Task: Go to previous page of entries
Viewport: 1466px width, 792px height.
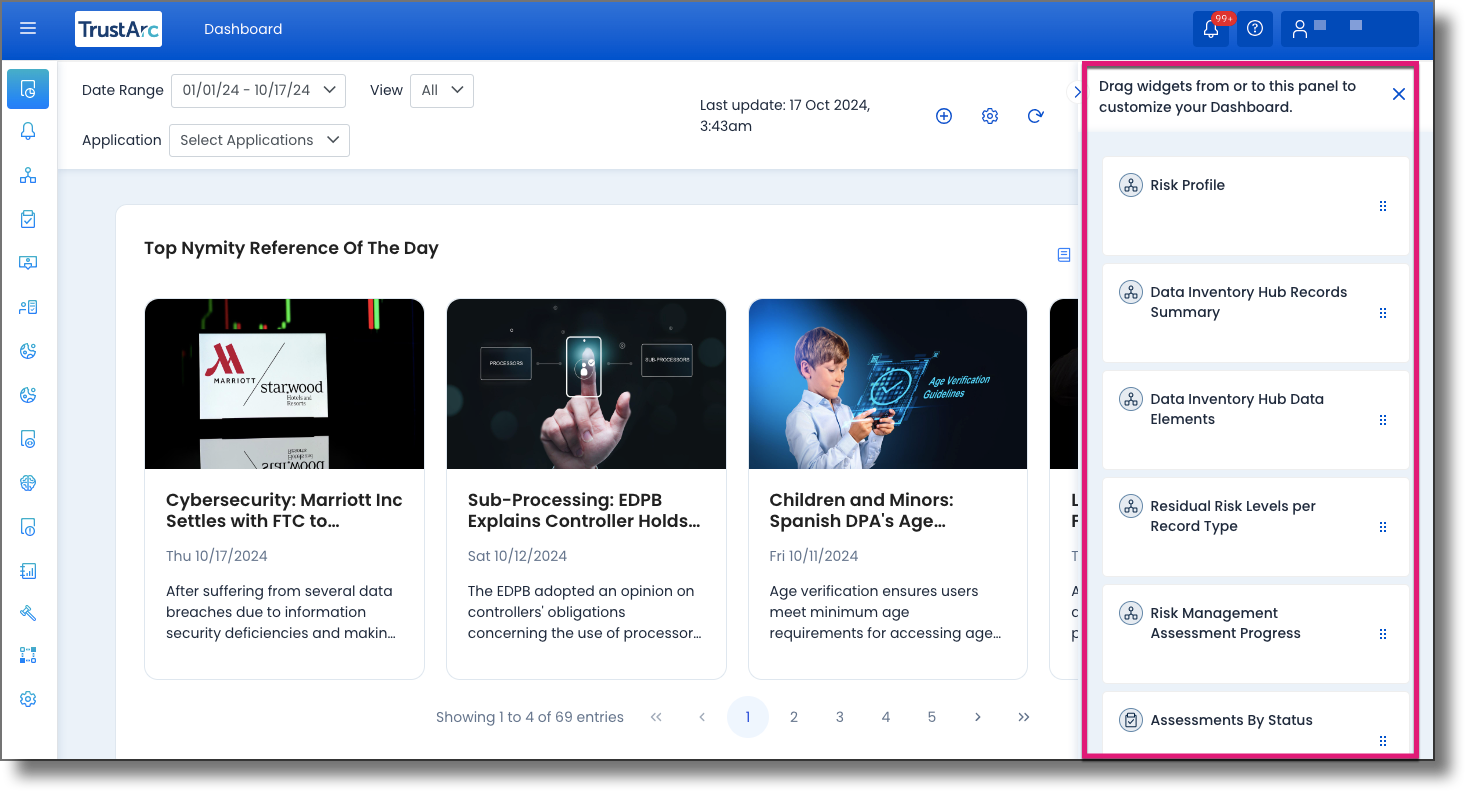Action: pos(702,717)
